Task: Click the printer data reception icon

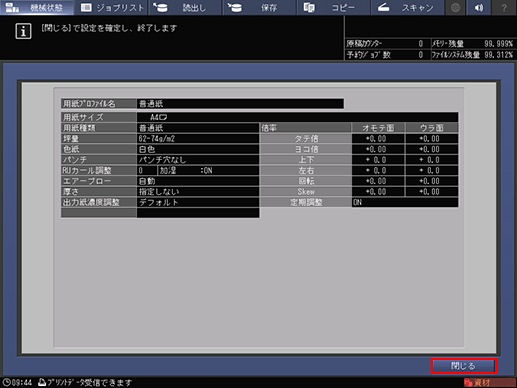Action: pyautogui.click(x=42, y=382)
